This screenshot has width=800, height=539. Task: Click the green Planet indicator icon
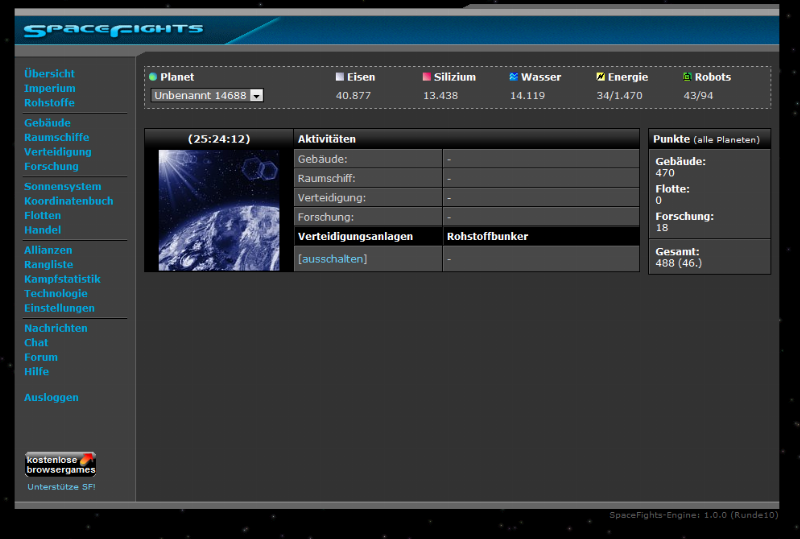[x=153, y=77]
